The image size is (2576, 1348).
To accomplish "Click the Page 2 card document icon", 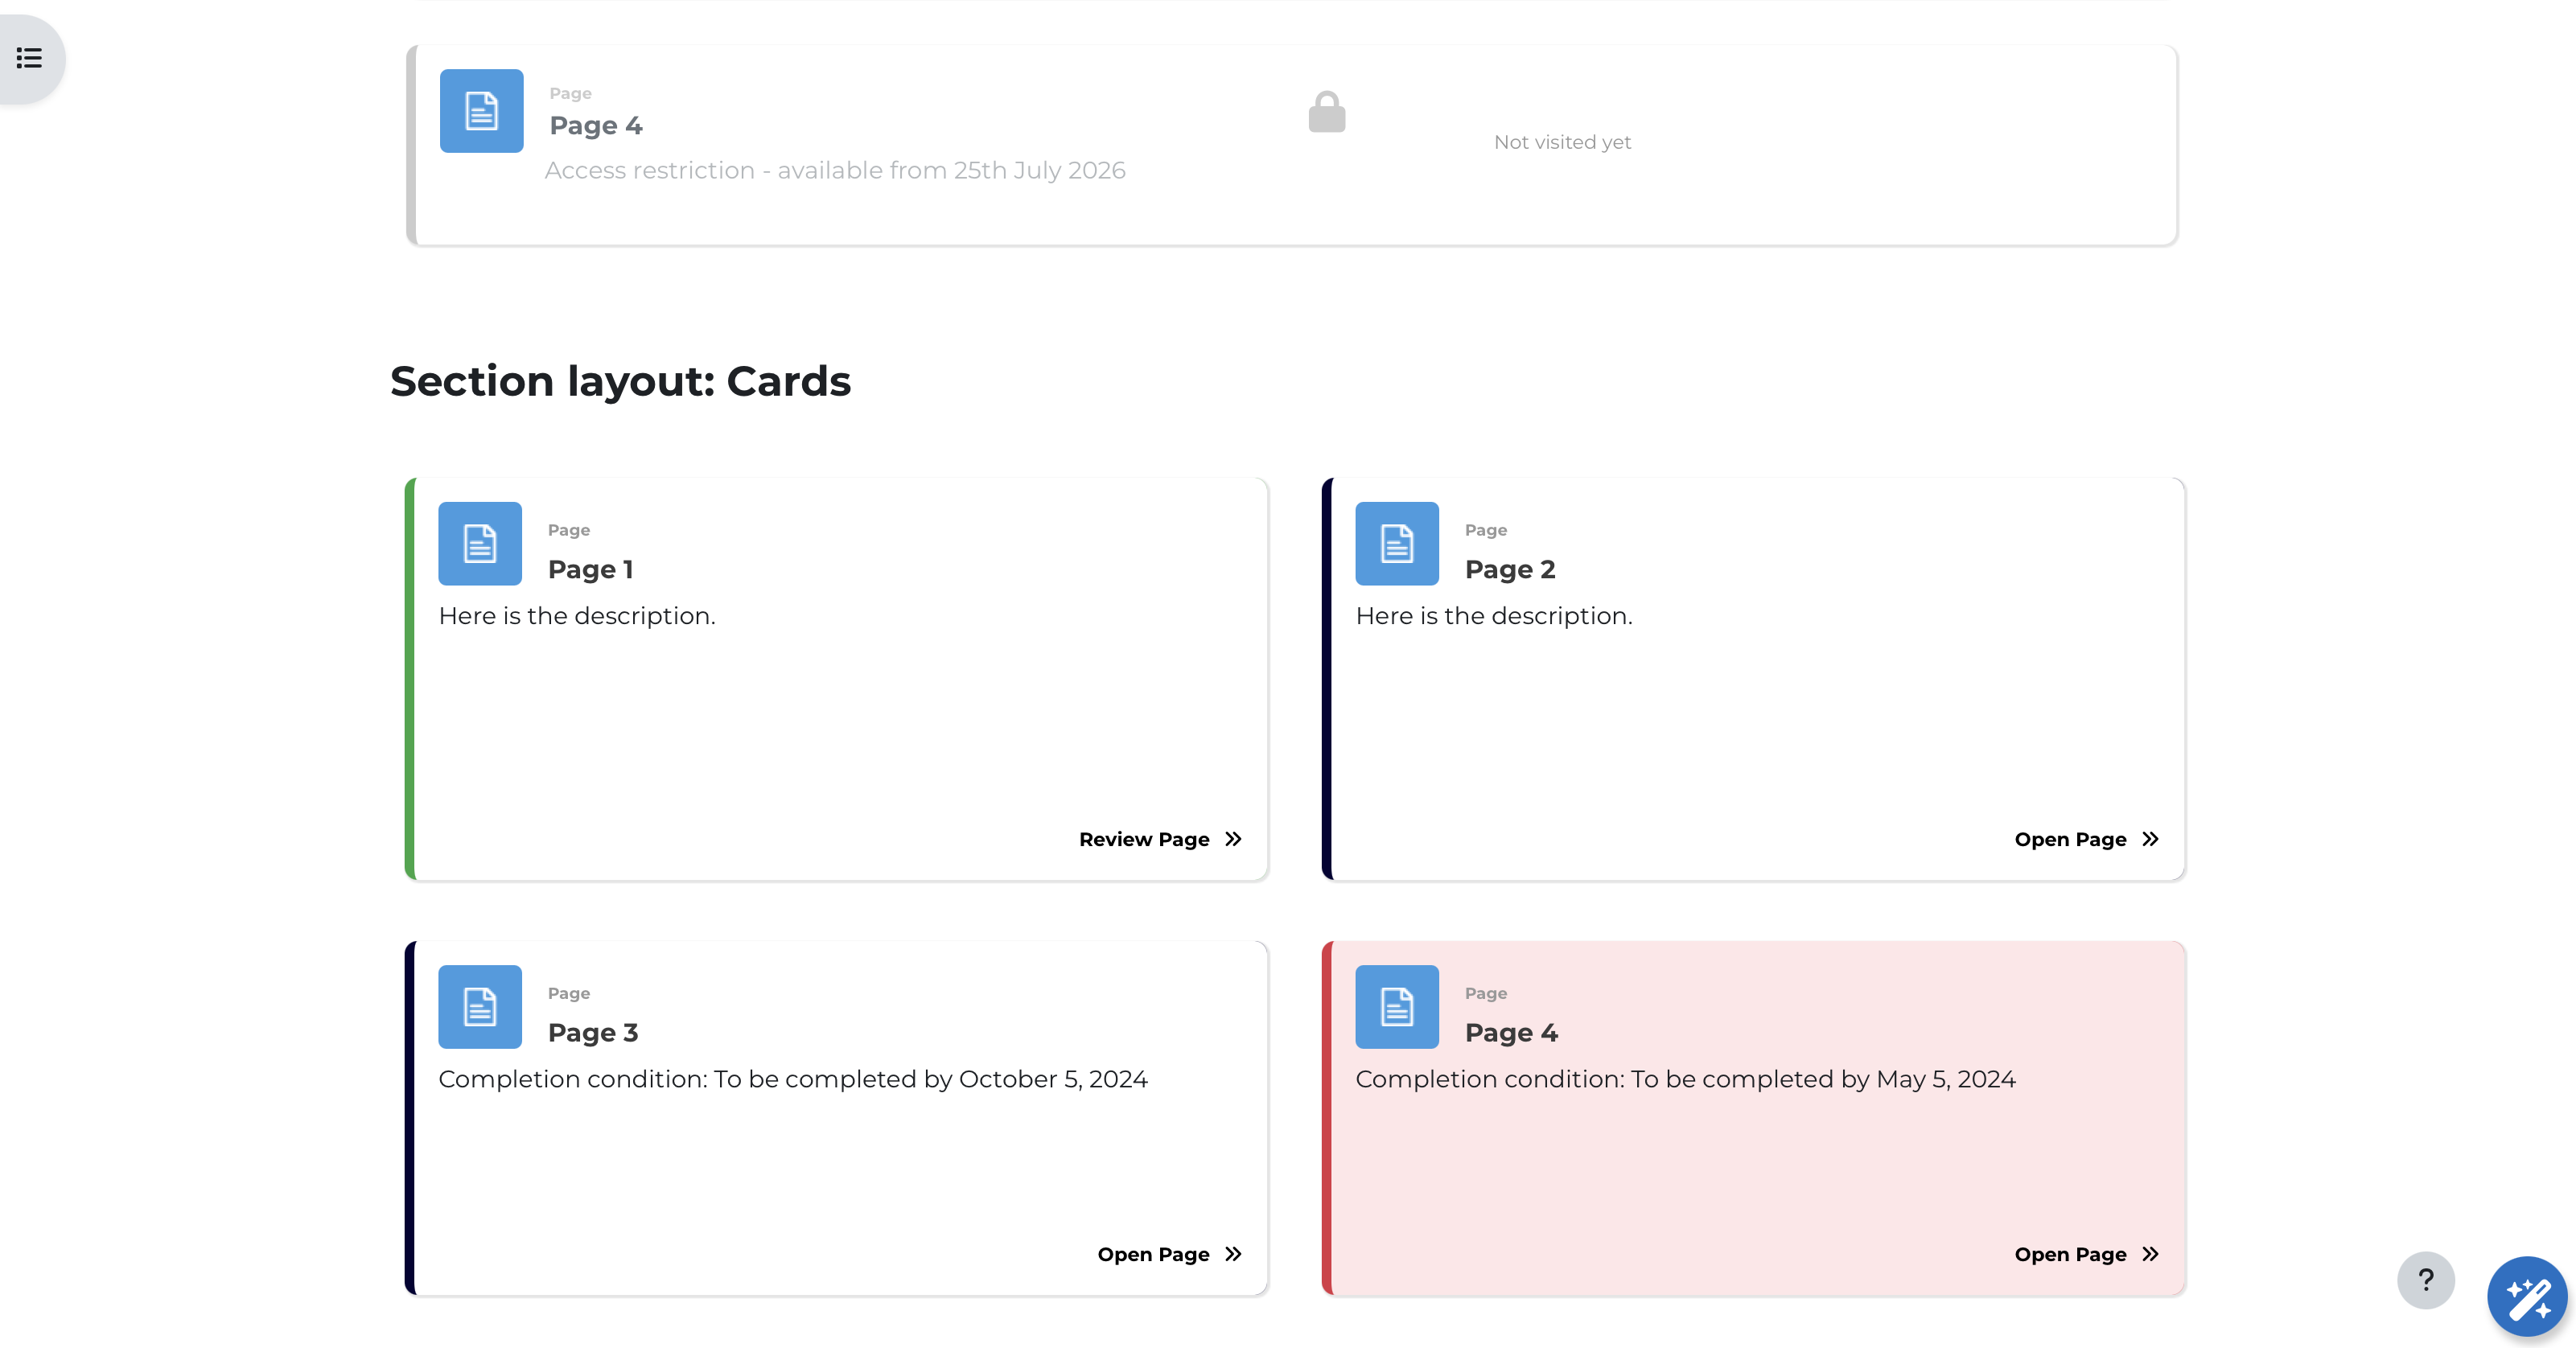I will pos(1396,543).
